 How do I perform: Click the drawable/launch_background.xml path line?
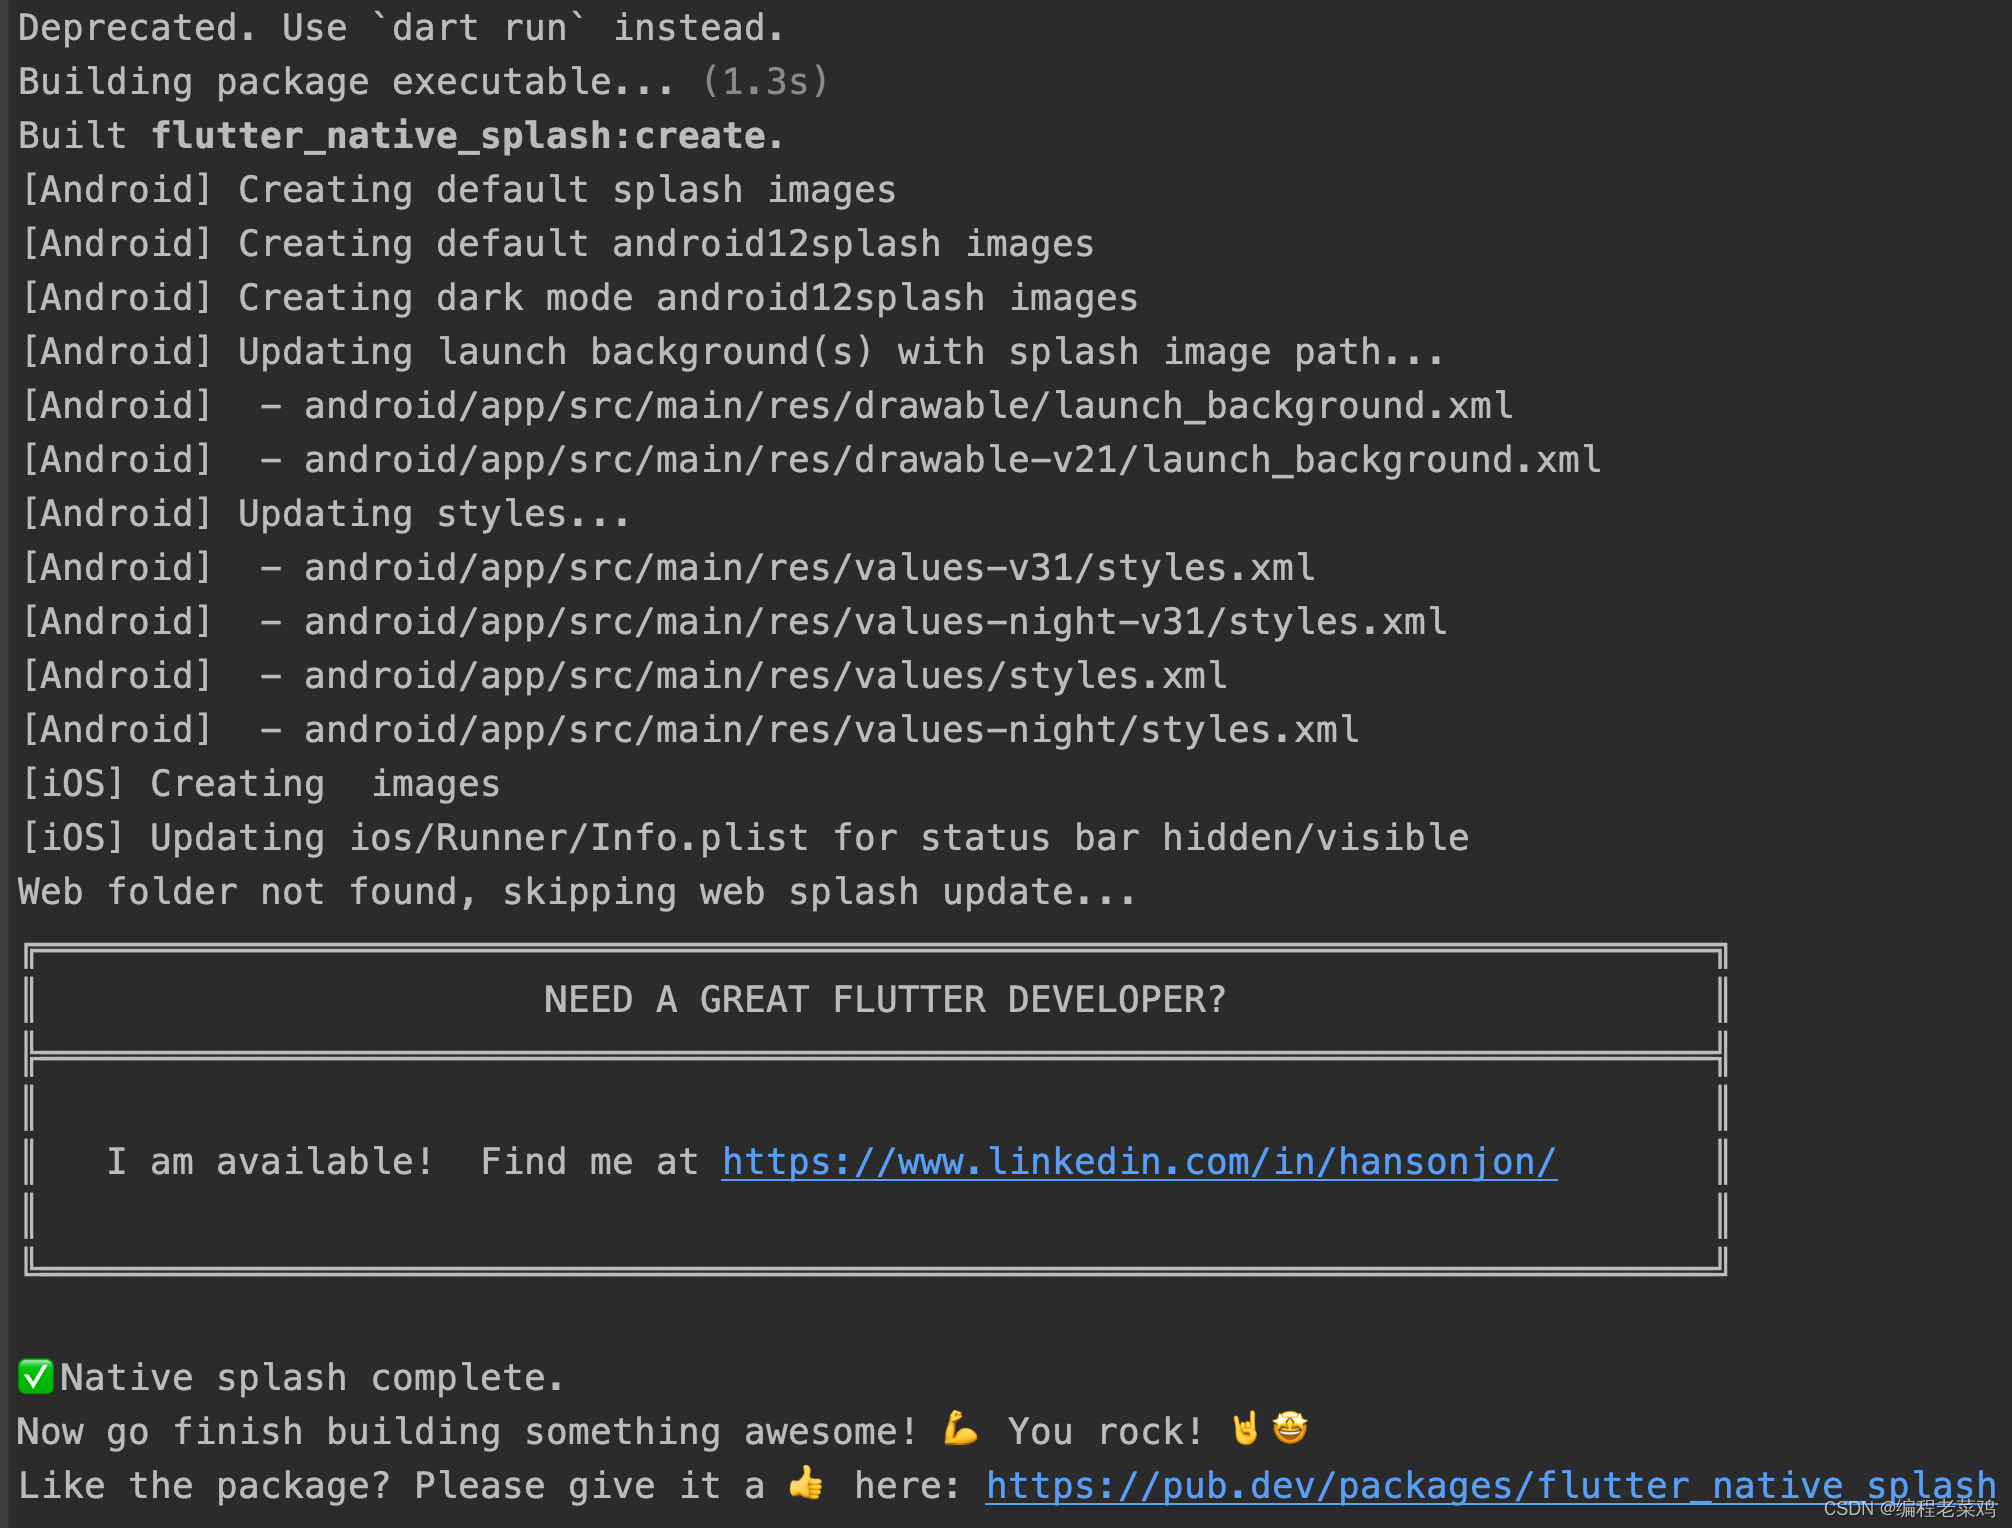[907, 406]
